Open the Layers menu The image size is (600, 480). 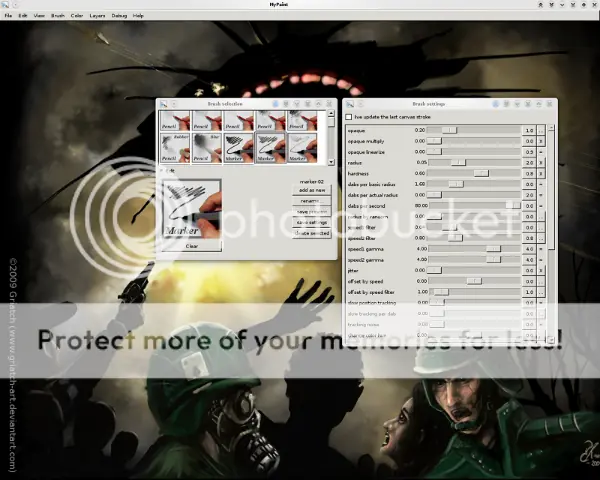(x=97, y=16)
